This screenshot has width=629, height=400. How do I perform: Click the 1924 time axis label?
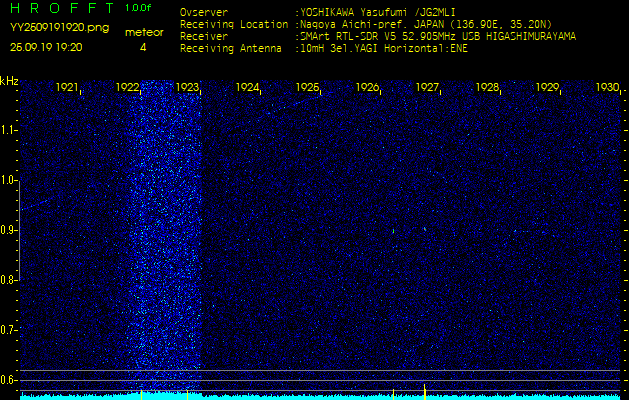(x=247, y=87)
